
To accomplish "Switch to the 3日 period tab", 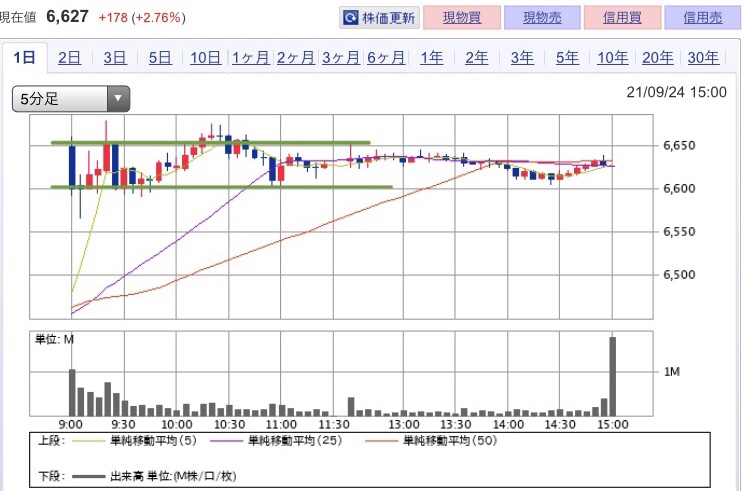I will [x=114, y=58].
